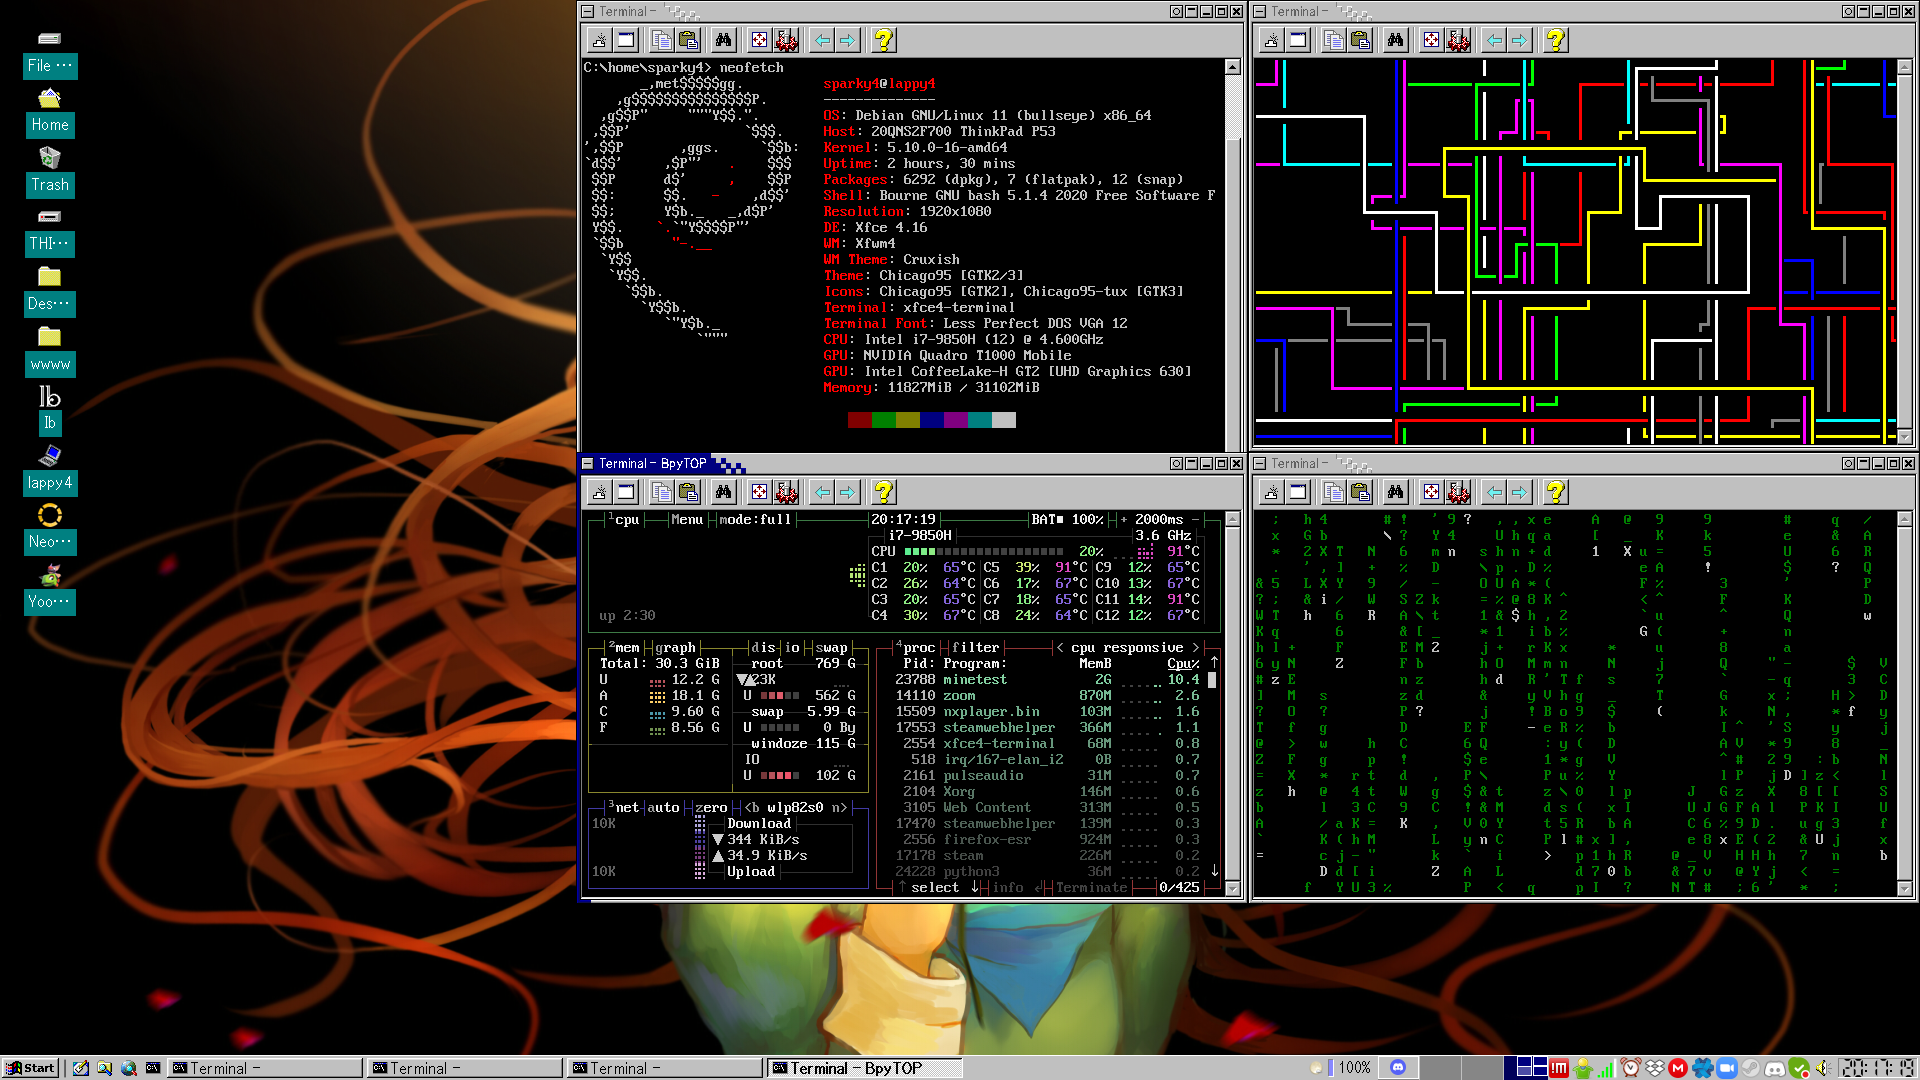Screen dimensions: 1920x1080
Task: Click the Preferences gear icon in the matrix terminal
Action: (1459, 492)
